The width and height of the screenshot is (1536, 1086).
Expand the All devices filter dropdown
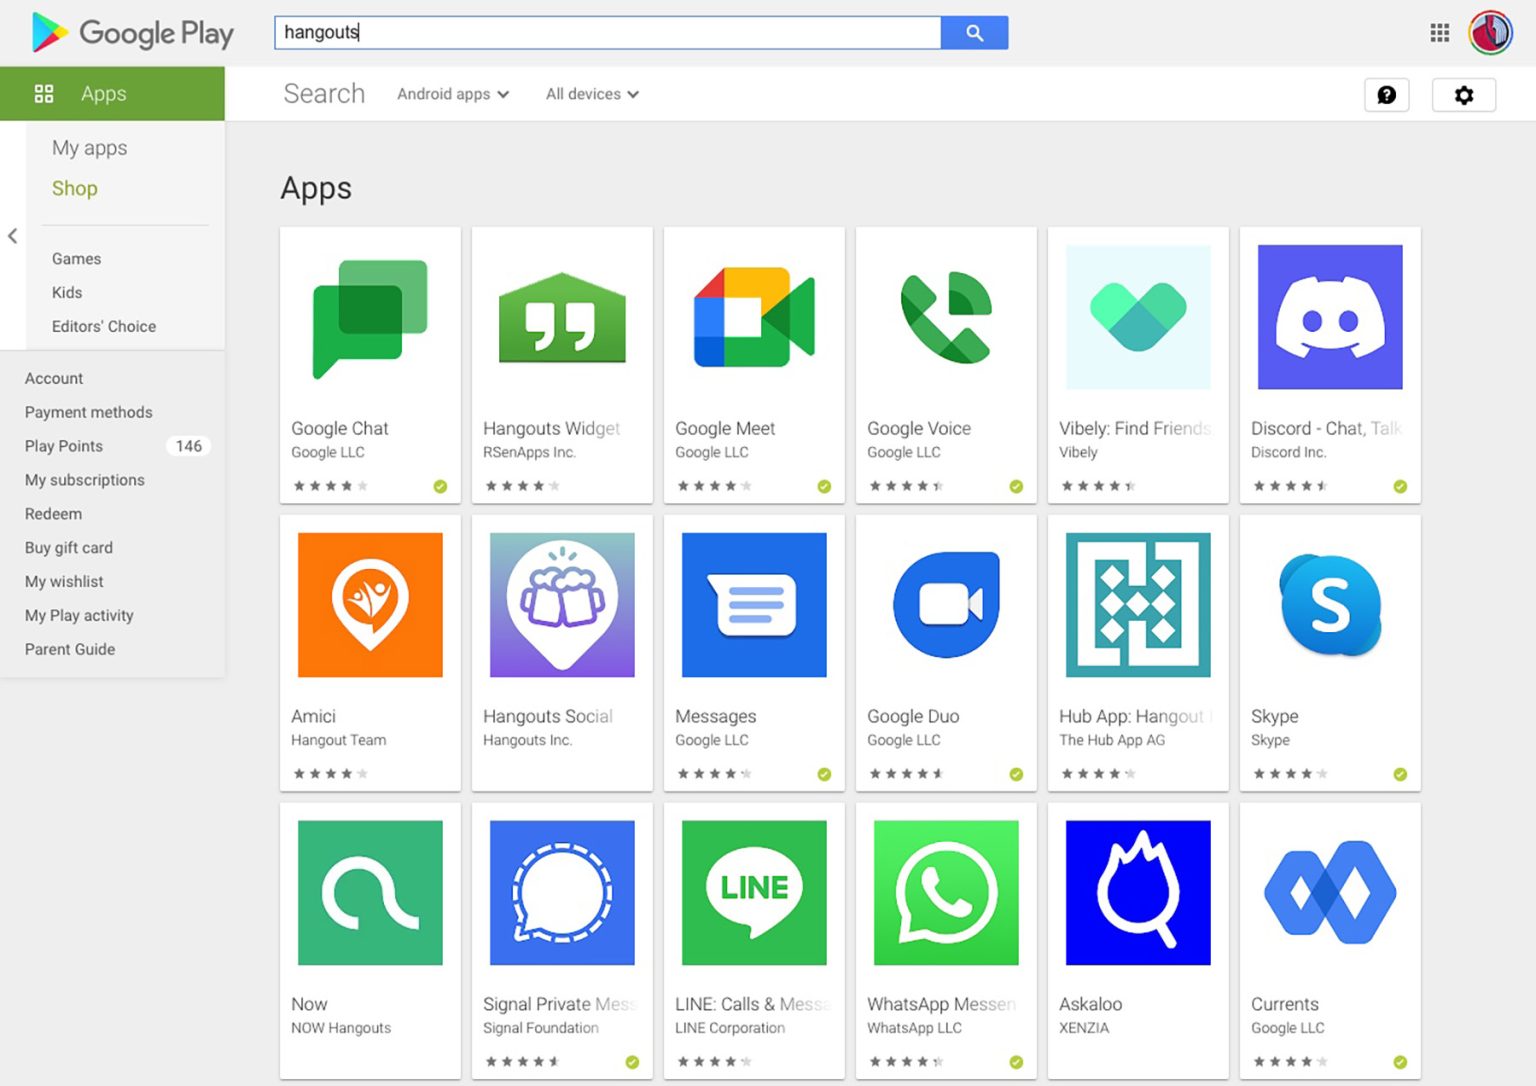pos(592,94)
